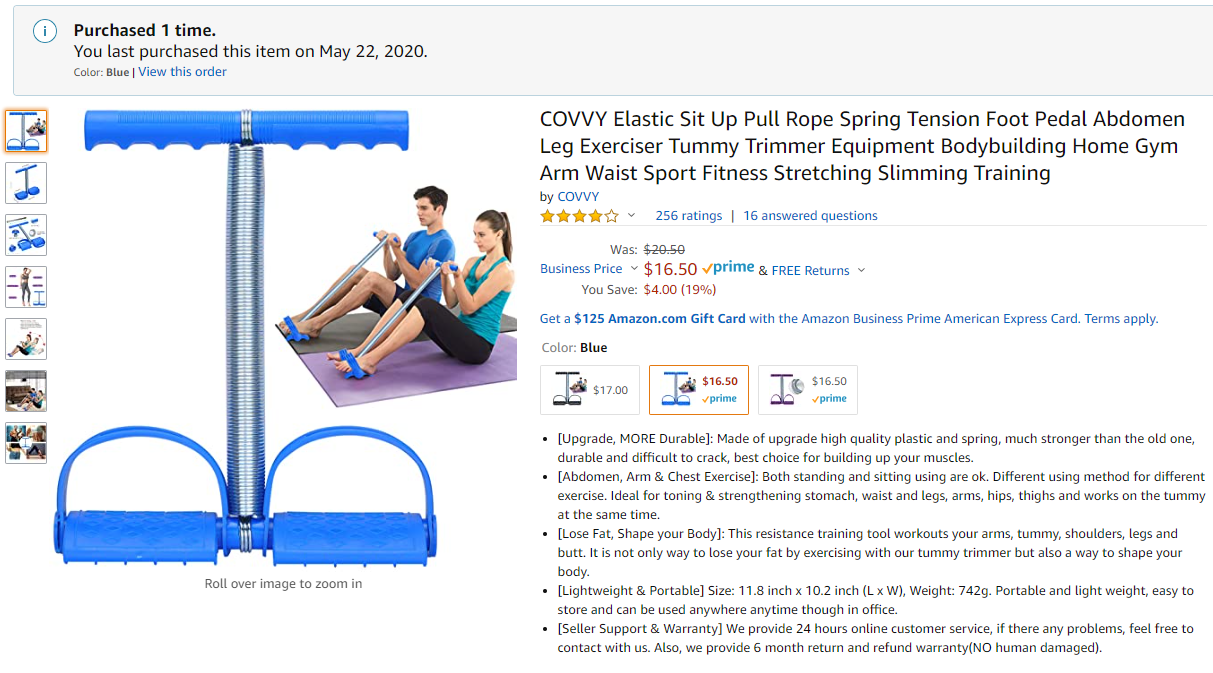Expand the star rating dropdown arrow
Image resolution: width=1213 pixels, height=673 pixels.
pyautogui.click(x=631, y=216)
